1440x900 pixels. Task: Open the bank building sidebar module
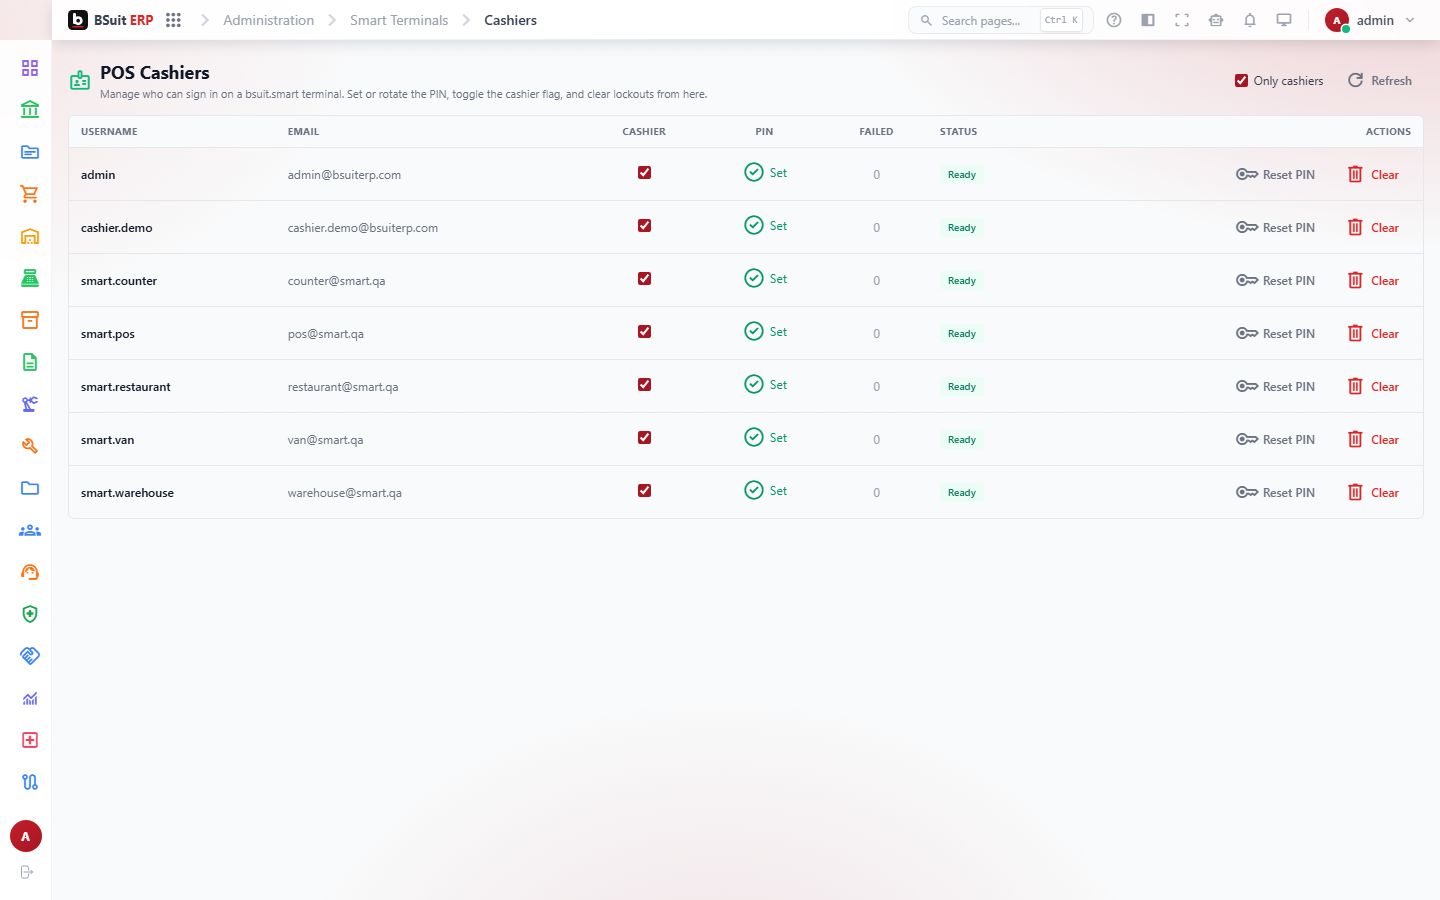tap(30, 110)
